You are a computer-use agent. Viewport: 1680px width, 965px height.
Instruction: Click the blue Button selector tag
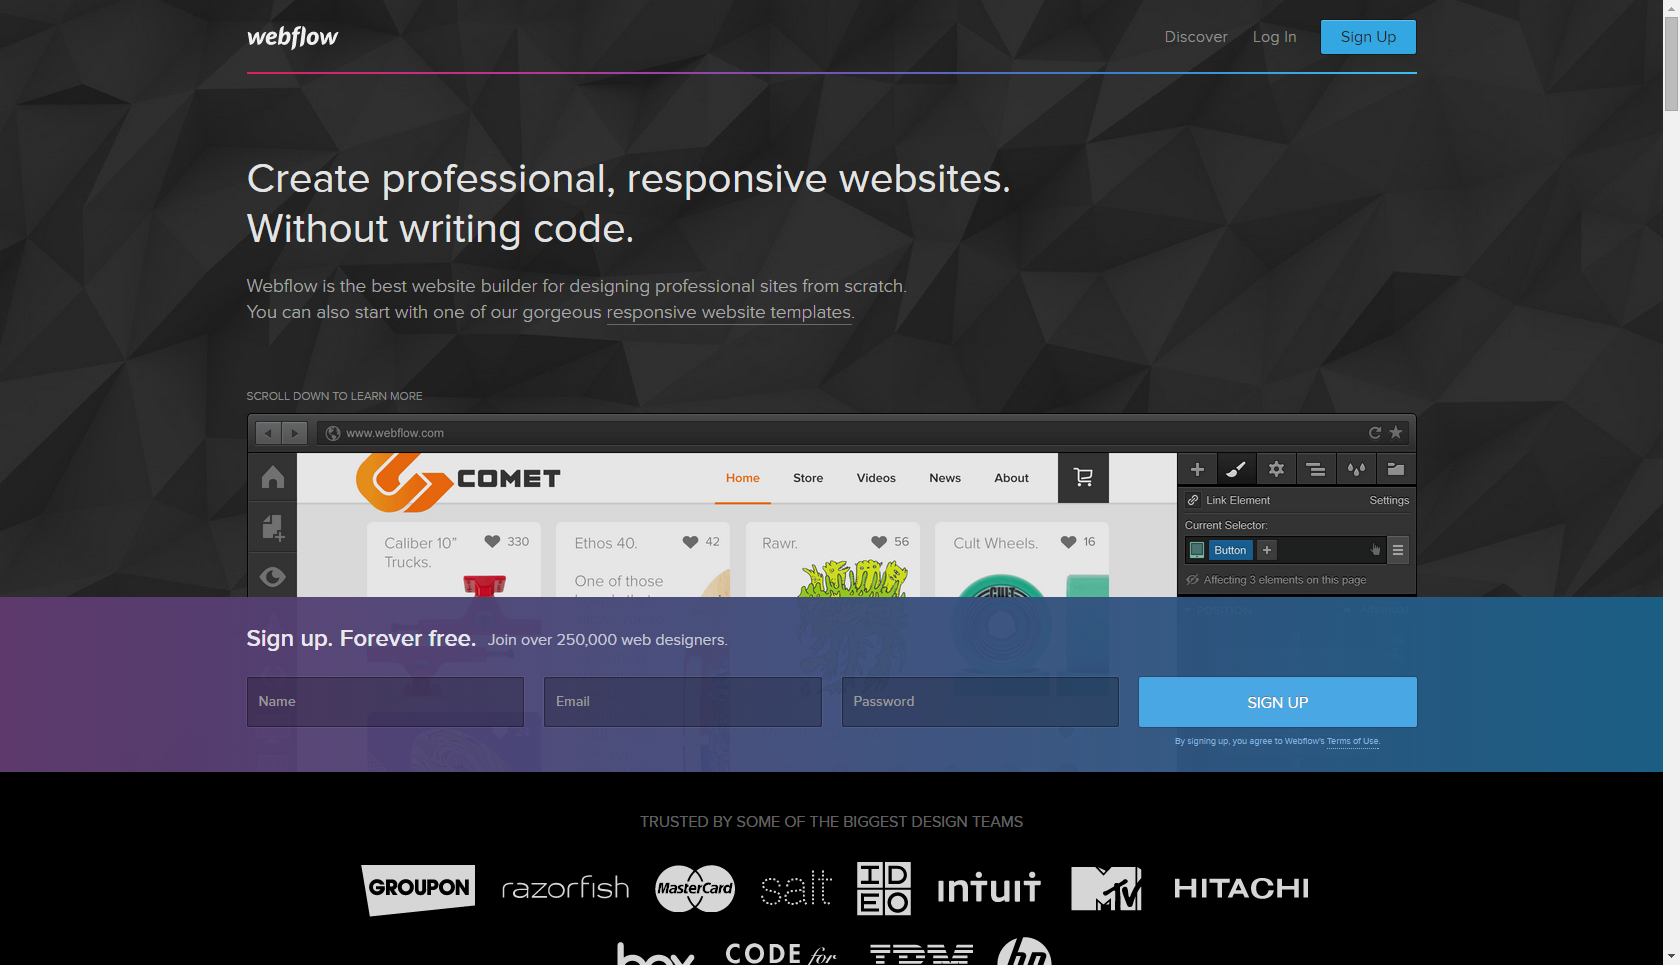point(1230,550)
